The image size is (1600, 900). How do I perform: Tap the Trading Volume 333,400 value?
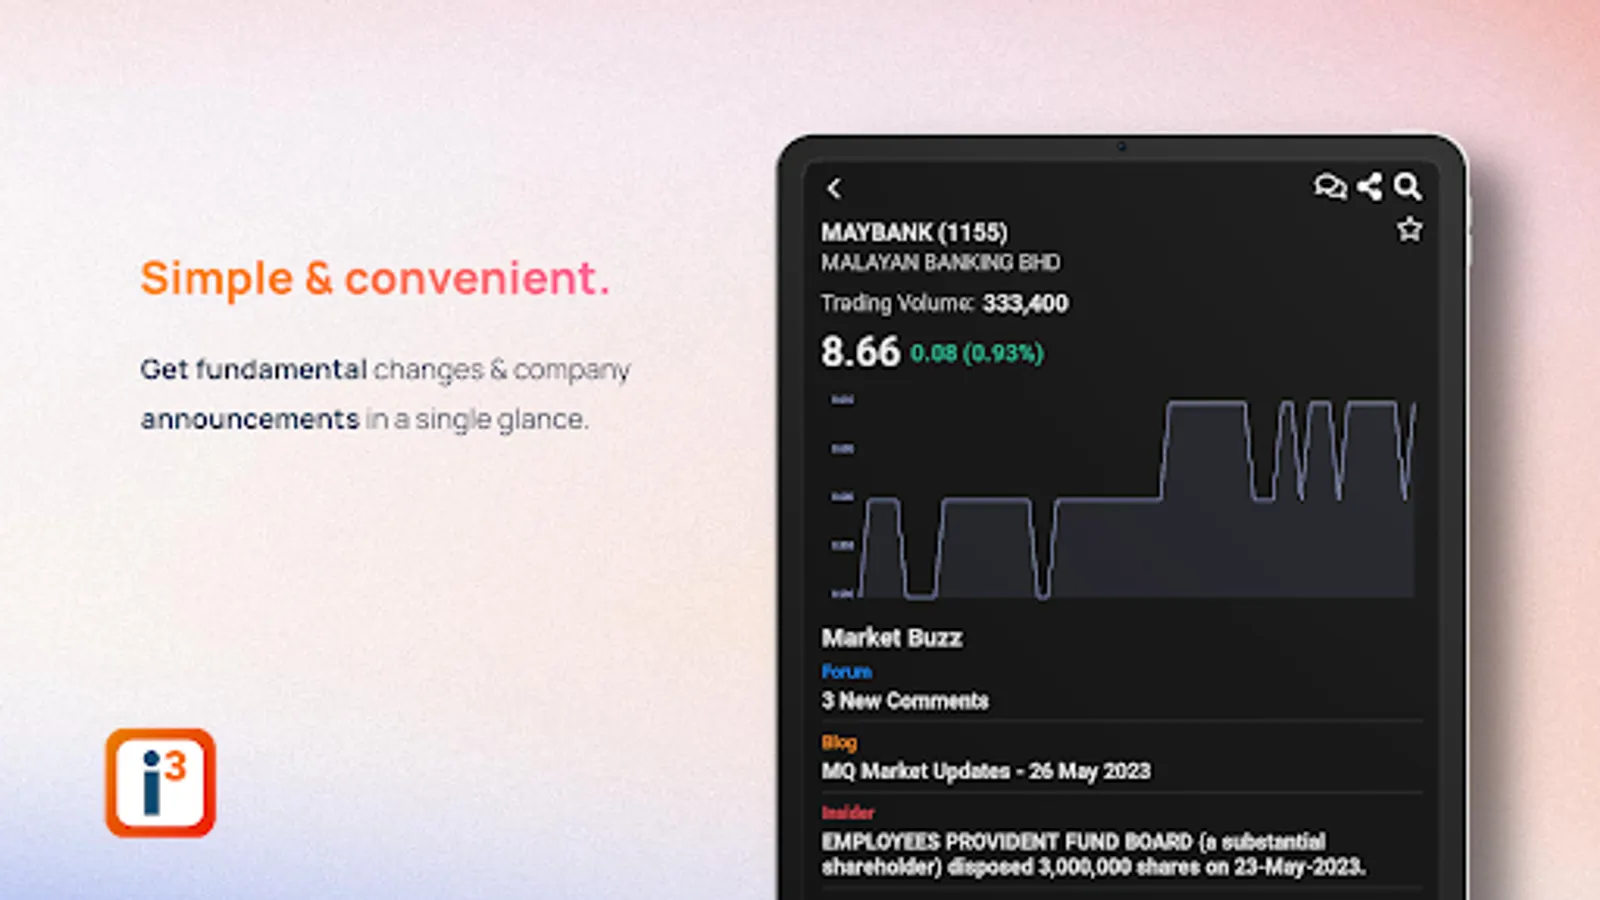(x=1025, y=303)
